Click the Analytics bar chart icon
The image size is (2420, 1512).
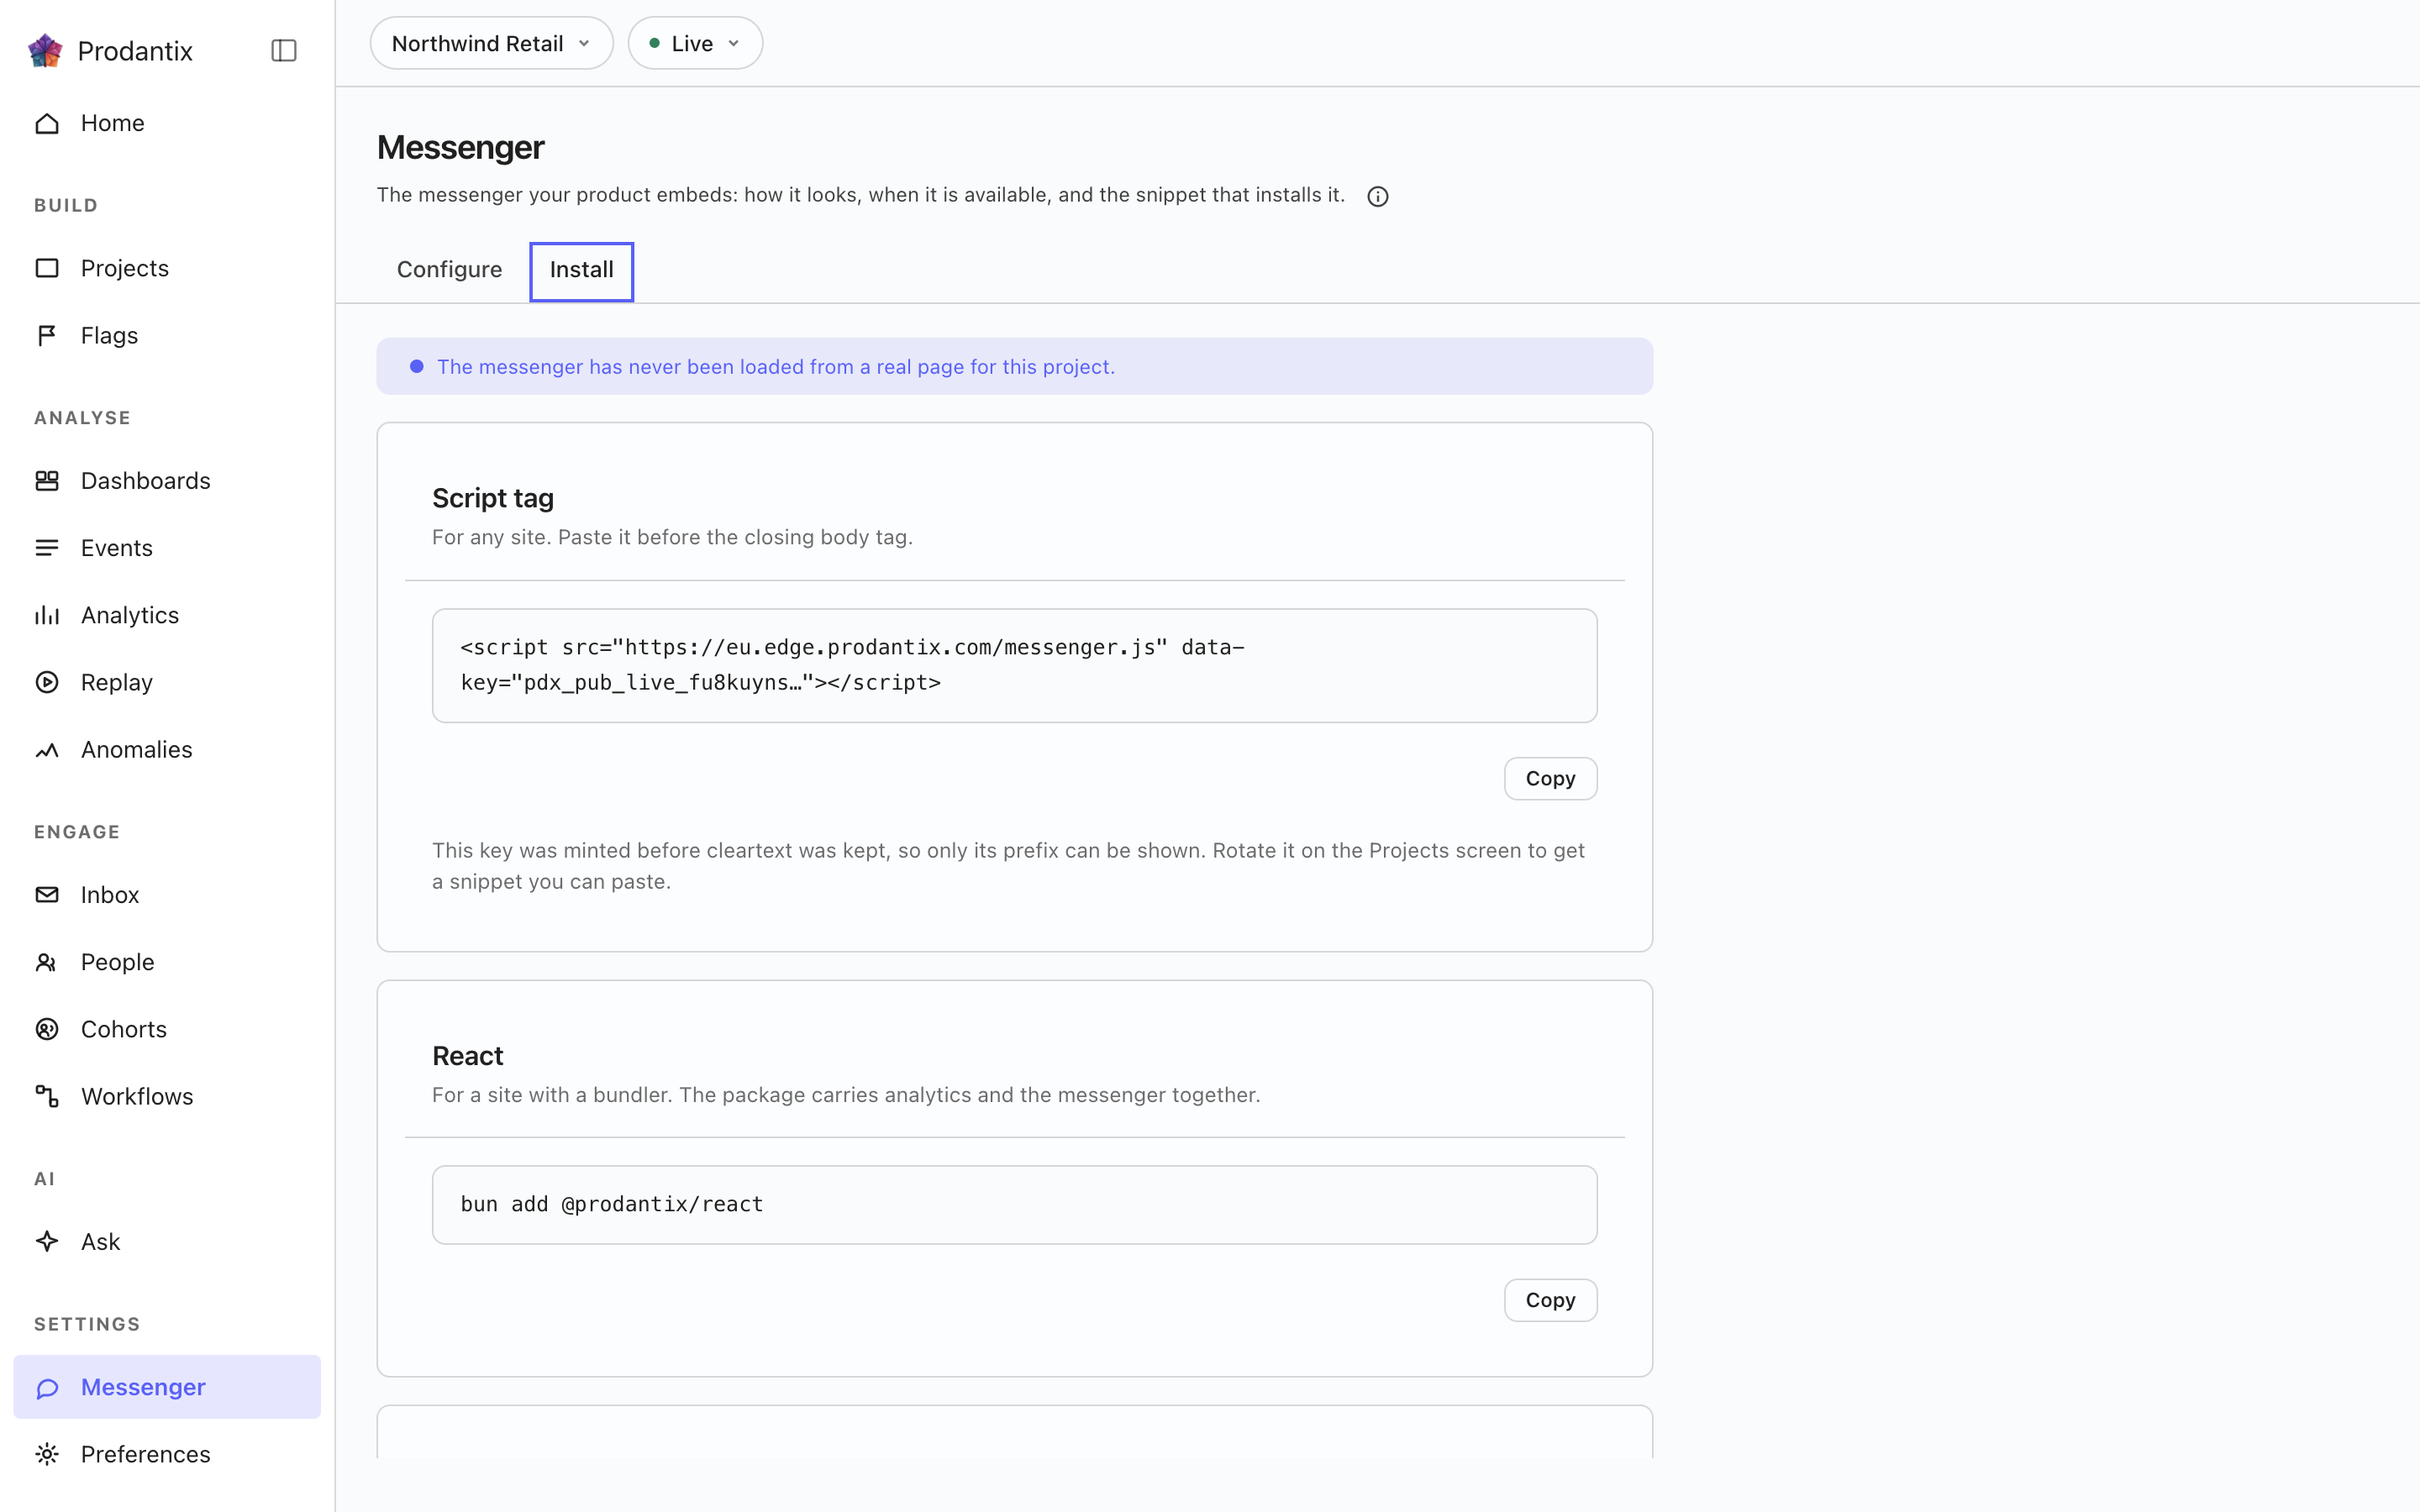(x=47, y=615)
